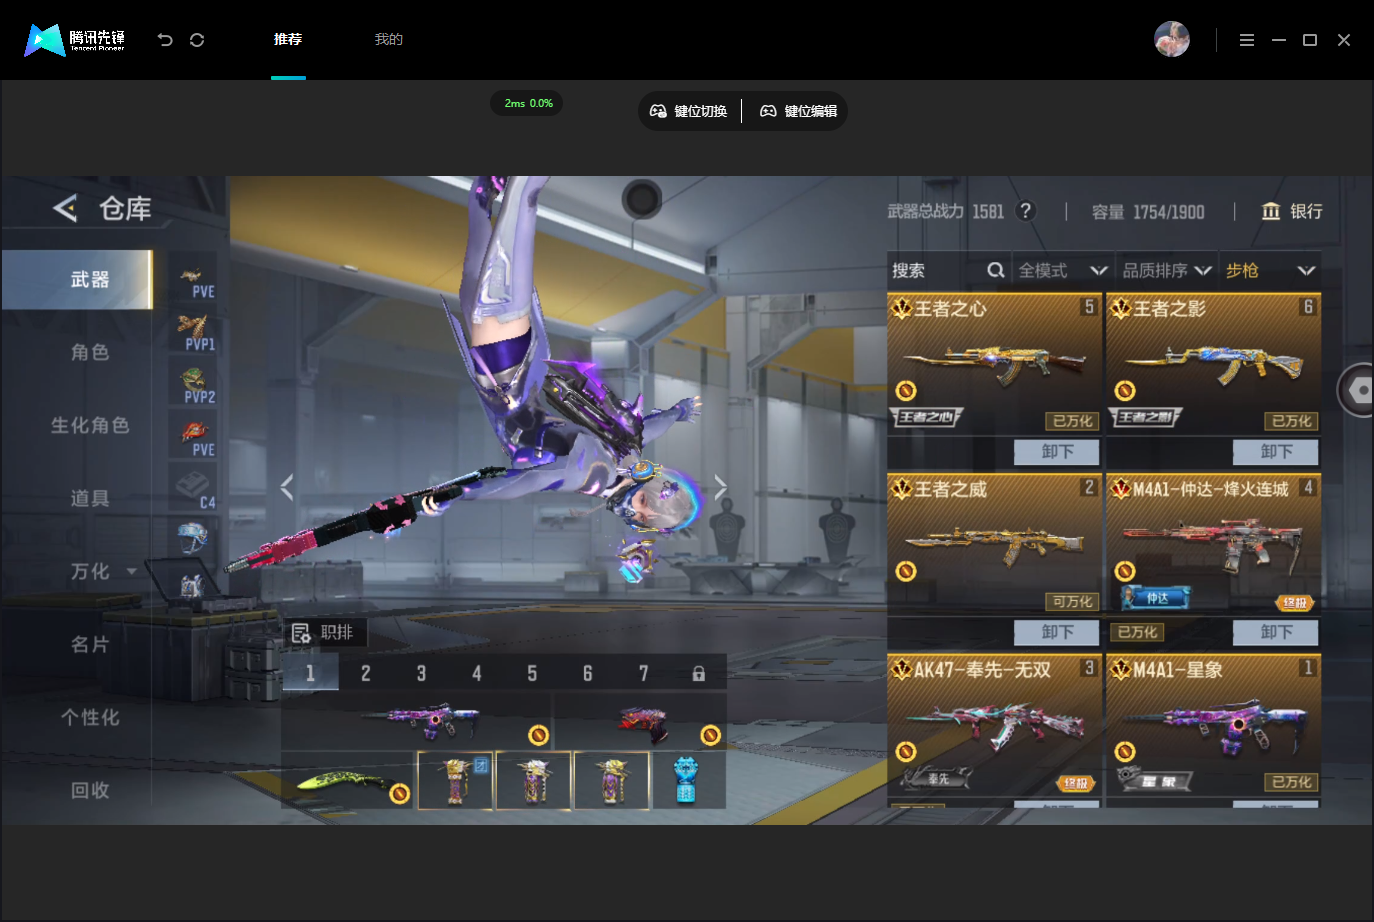Open the 银行 bank
Image resolution: width=1374 pixels, height=922 pixels.
tap(1292, 211)
